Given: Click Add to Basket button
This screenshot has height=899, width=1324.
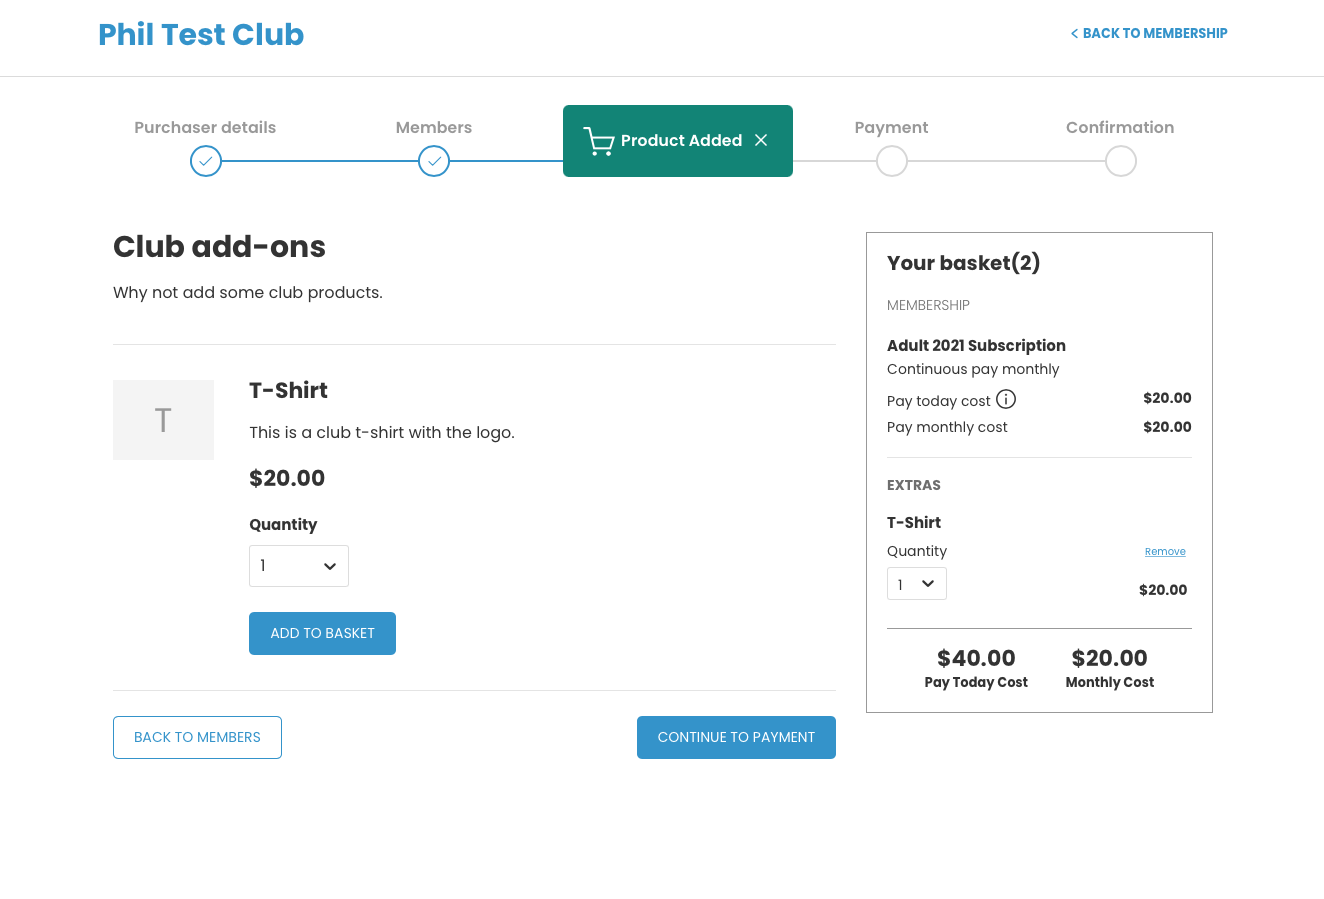Looking at the screenshot, I should [x=322, y=633].
